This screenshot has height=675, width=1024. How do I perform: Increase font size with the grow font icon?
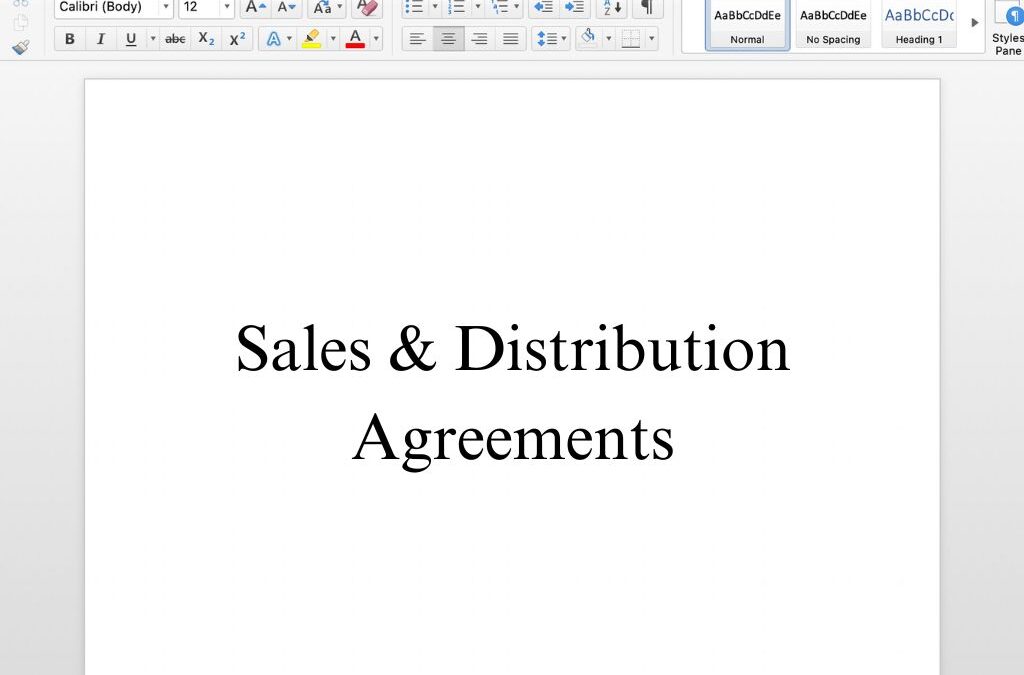(x=255, y=8)
